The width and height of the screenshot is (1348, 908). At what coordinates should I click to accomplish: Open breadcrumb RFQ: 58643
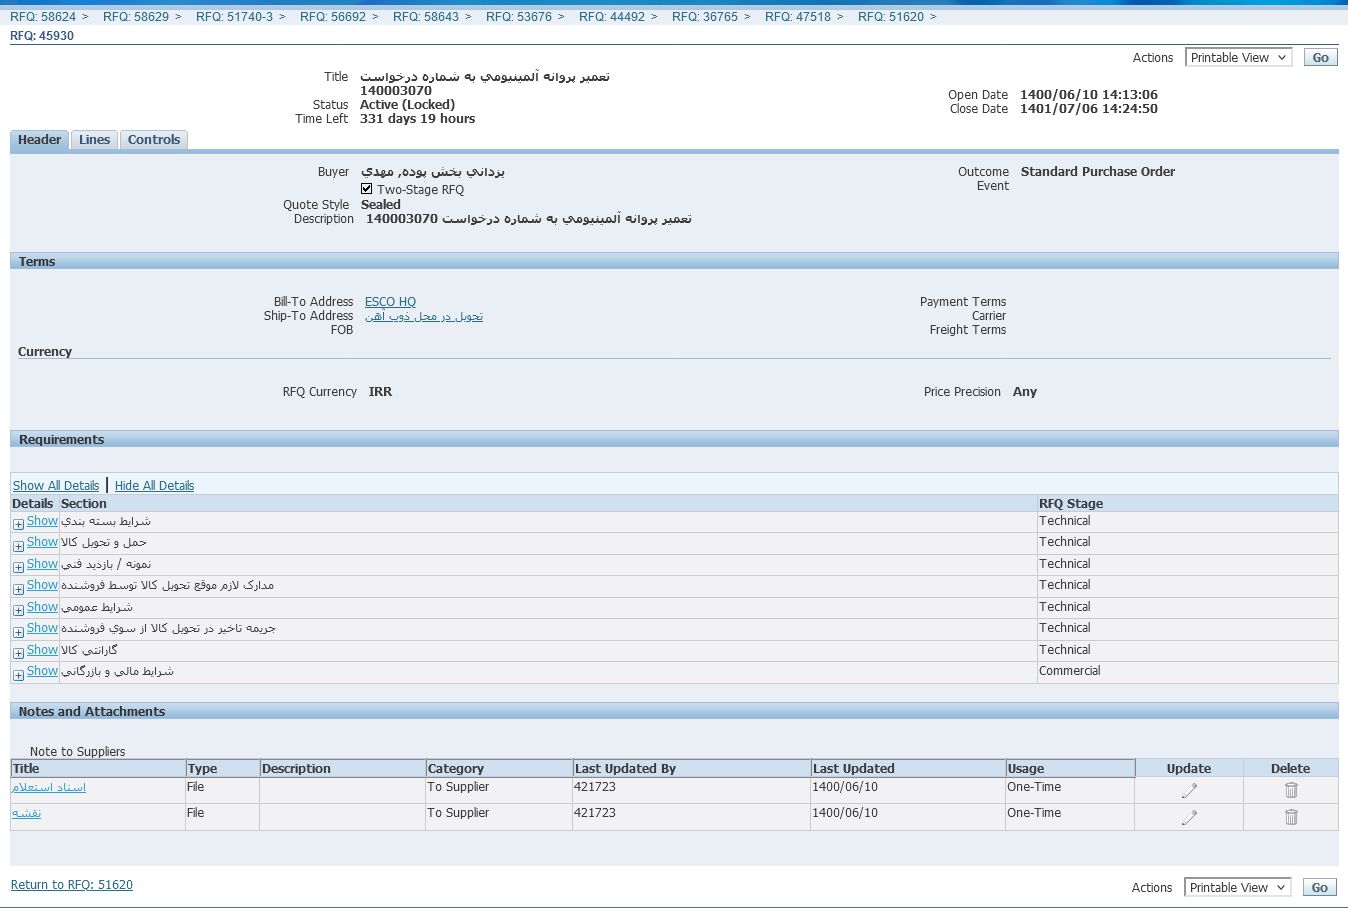pos(426,17)
